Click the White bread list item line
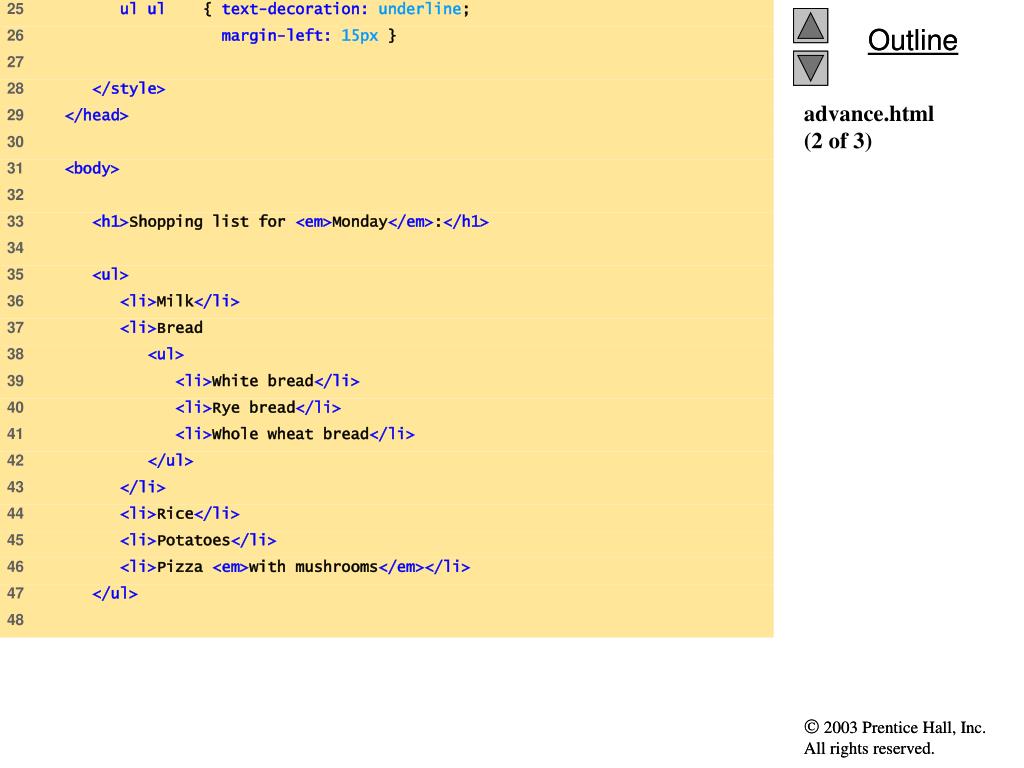1024x768 pixels. pos(267,381)
